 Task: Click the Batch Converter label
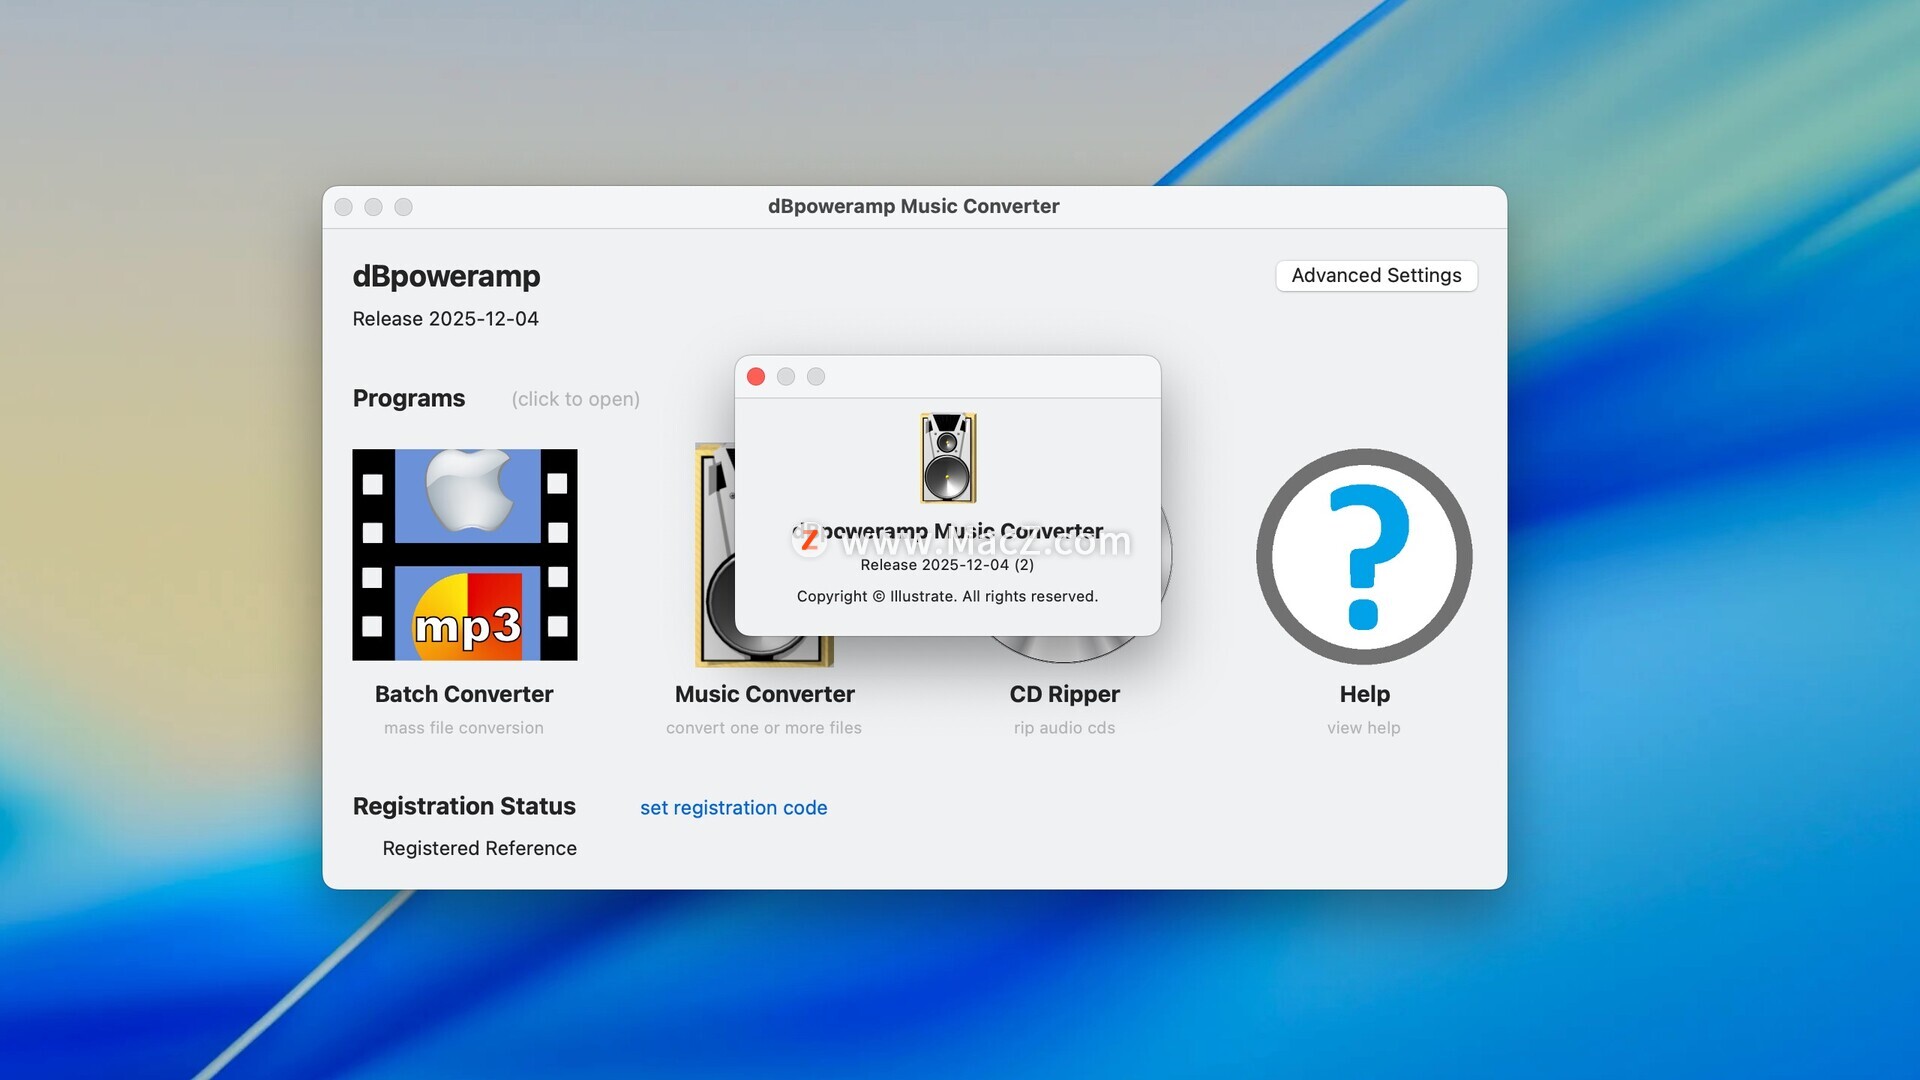tap(464, 694)
